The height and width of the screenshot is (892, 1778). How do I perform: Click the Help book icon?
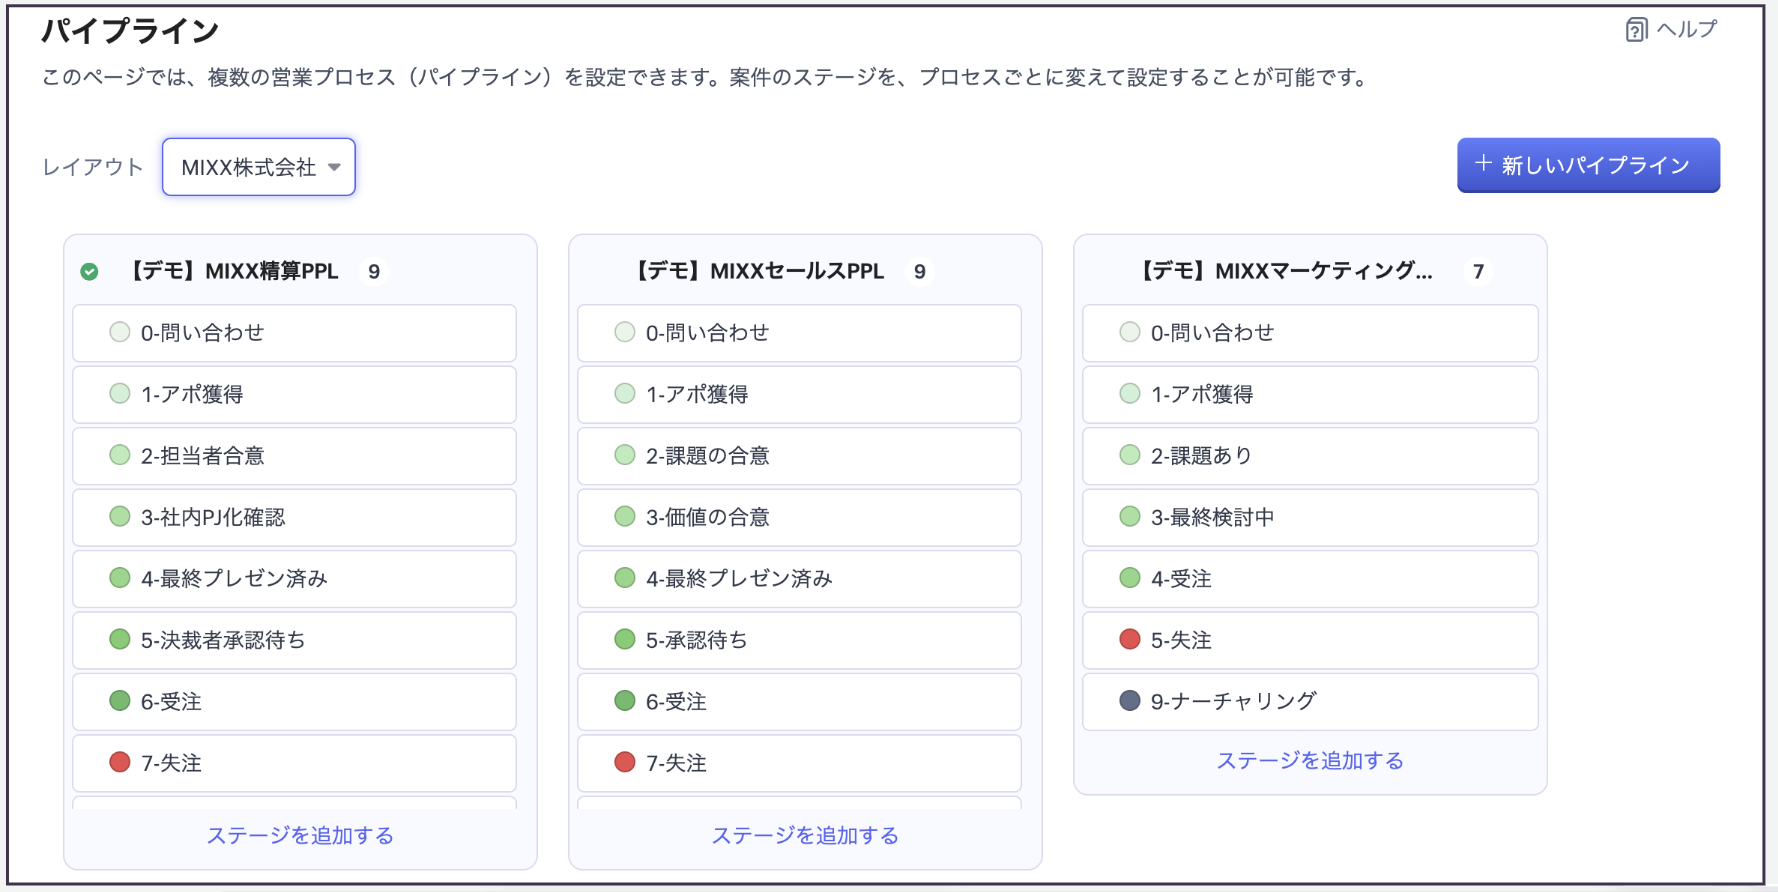point(1636,30)
